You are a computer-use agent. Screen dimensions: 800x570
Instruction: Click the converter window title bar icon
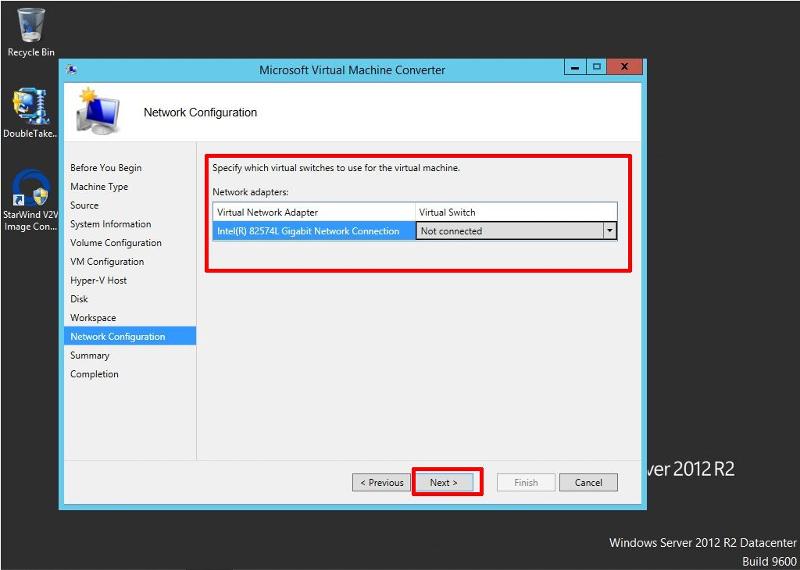point(72,70)
